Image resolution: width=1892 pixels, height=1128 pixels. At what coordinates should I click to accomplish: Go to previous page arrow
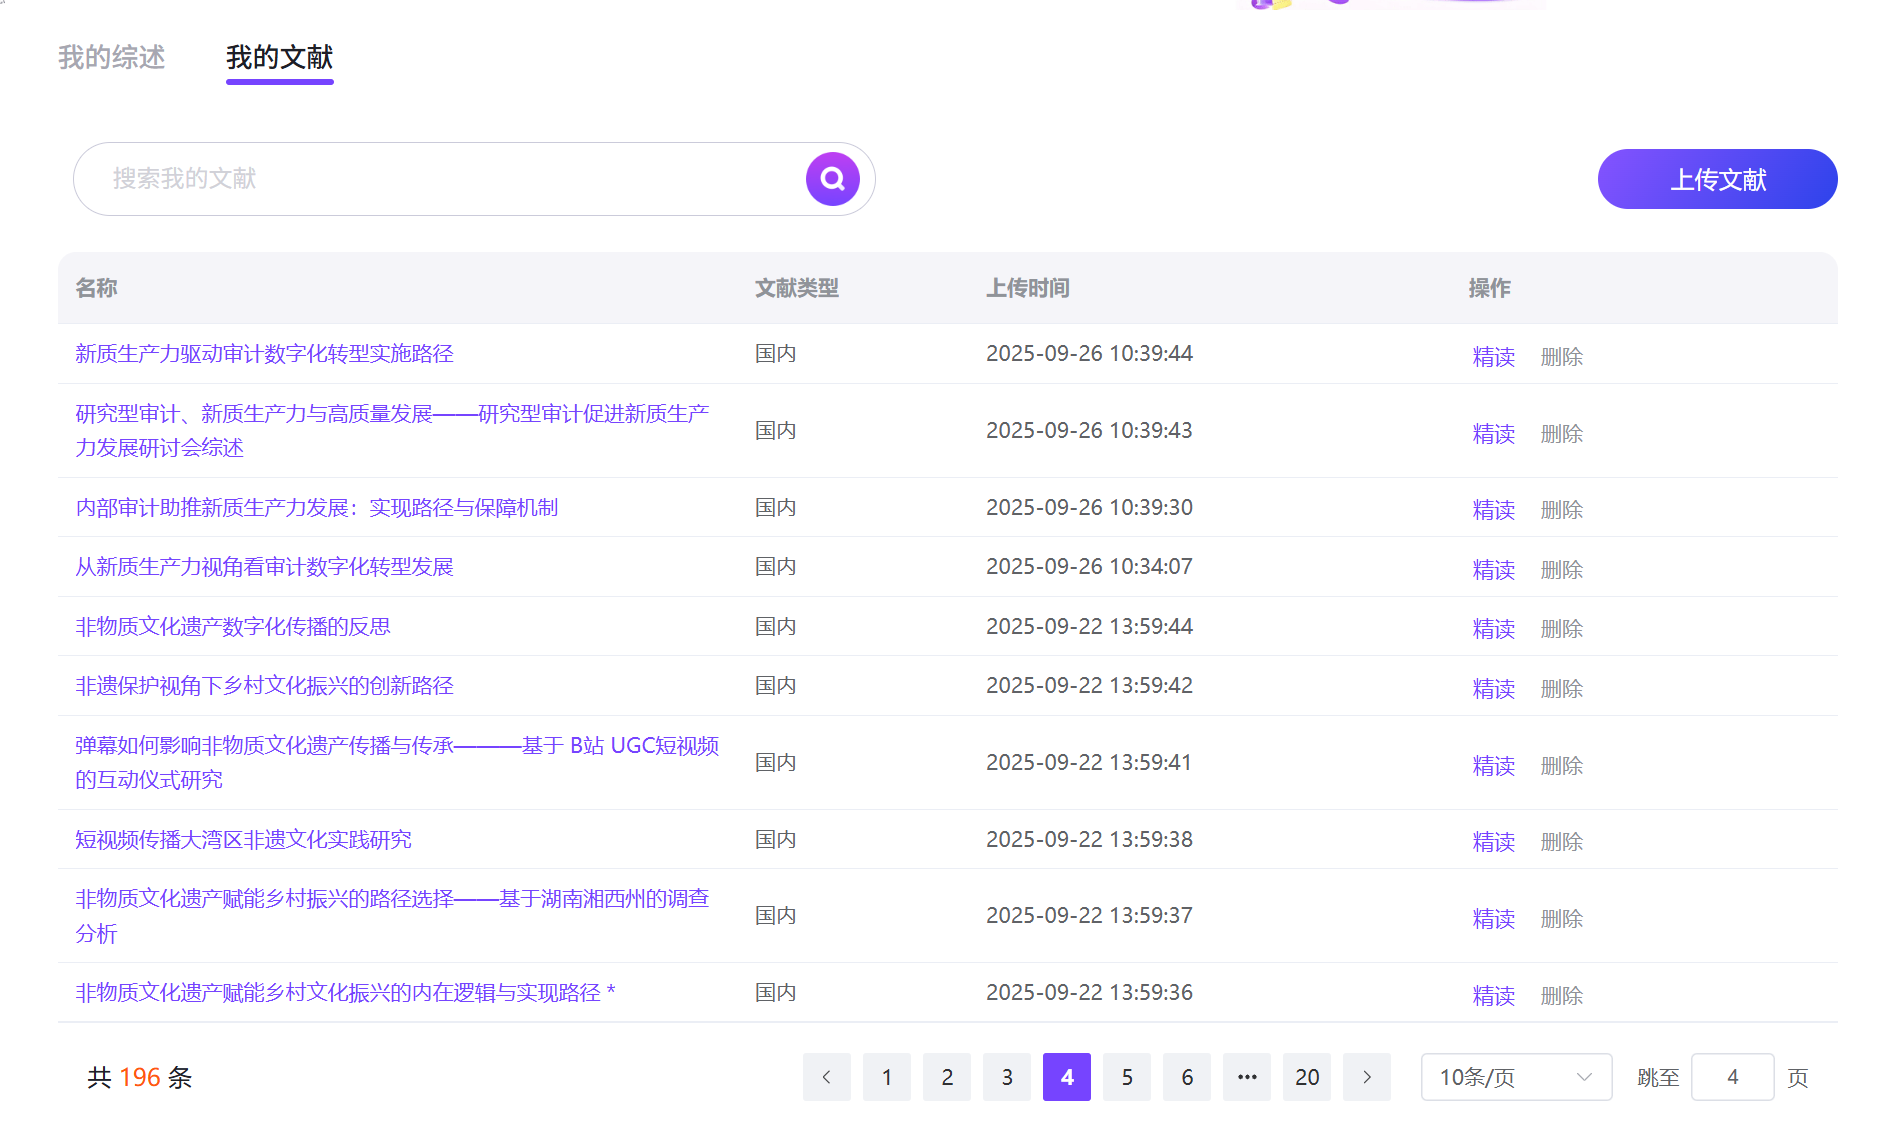826,1077
